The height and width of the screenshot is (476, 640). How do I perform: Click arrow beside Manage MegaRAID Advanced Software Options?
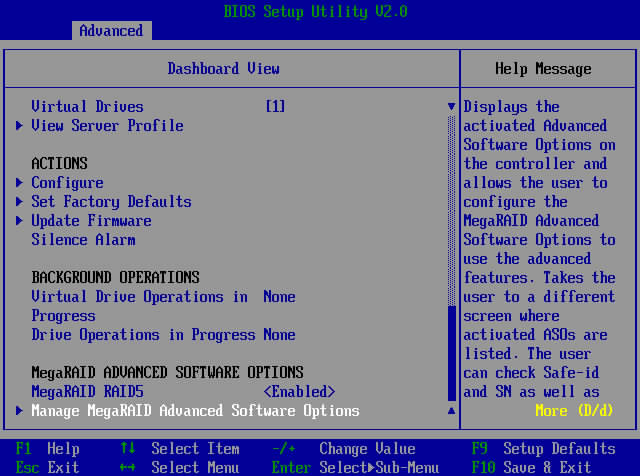pyautogui.click(x=19, y=410)
